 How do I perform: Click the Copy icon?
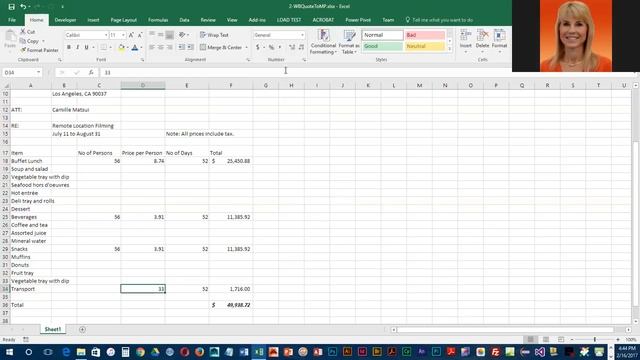23,41
